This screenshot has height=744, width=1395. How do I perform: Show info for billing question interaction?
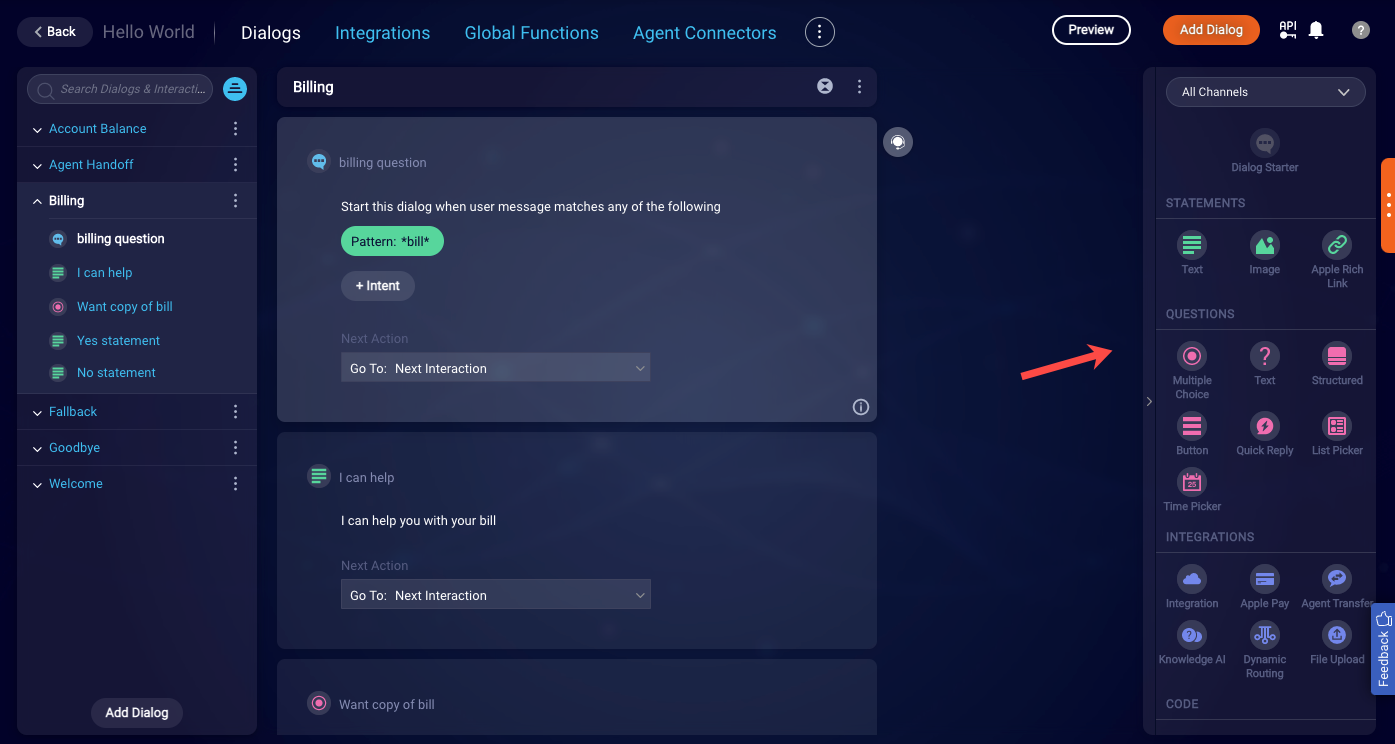(861, 407)
